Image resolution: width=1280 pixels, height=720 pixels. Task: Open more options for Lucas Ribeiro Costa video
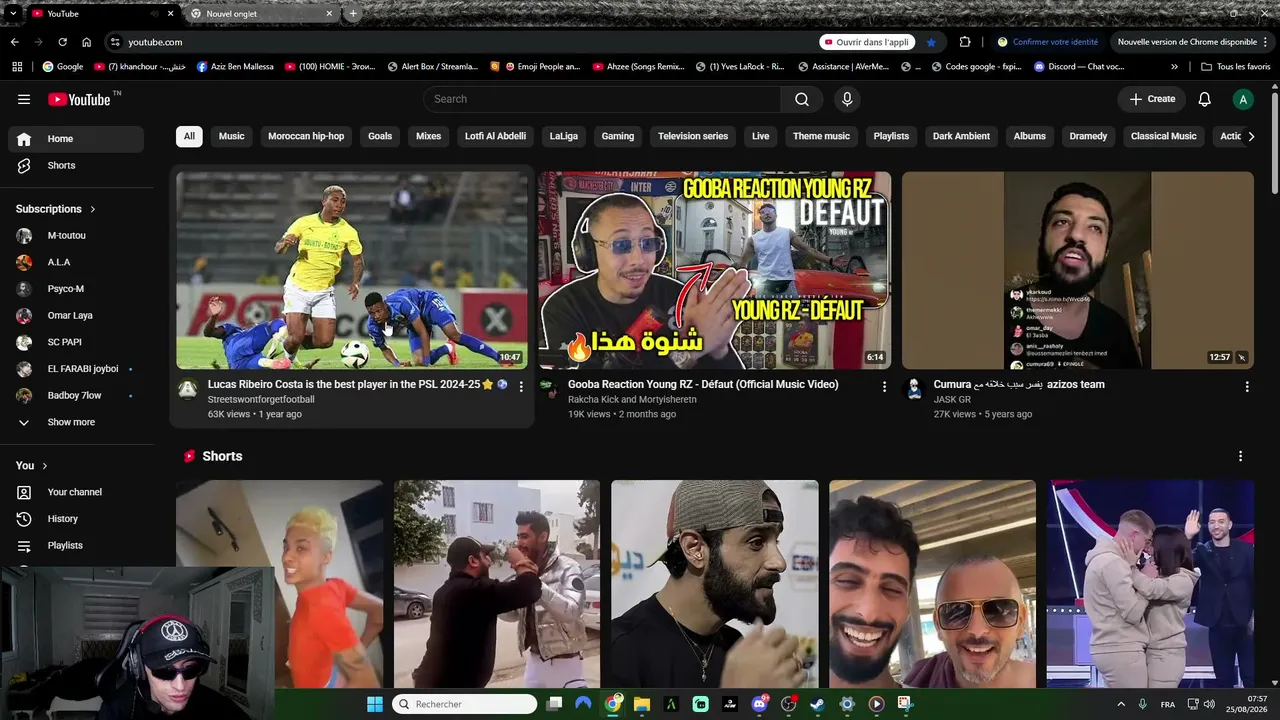(x=521, y=386)
